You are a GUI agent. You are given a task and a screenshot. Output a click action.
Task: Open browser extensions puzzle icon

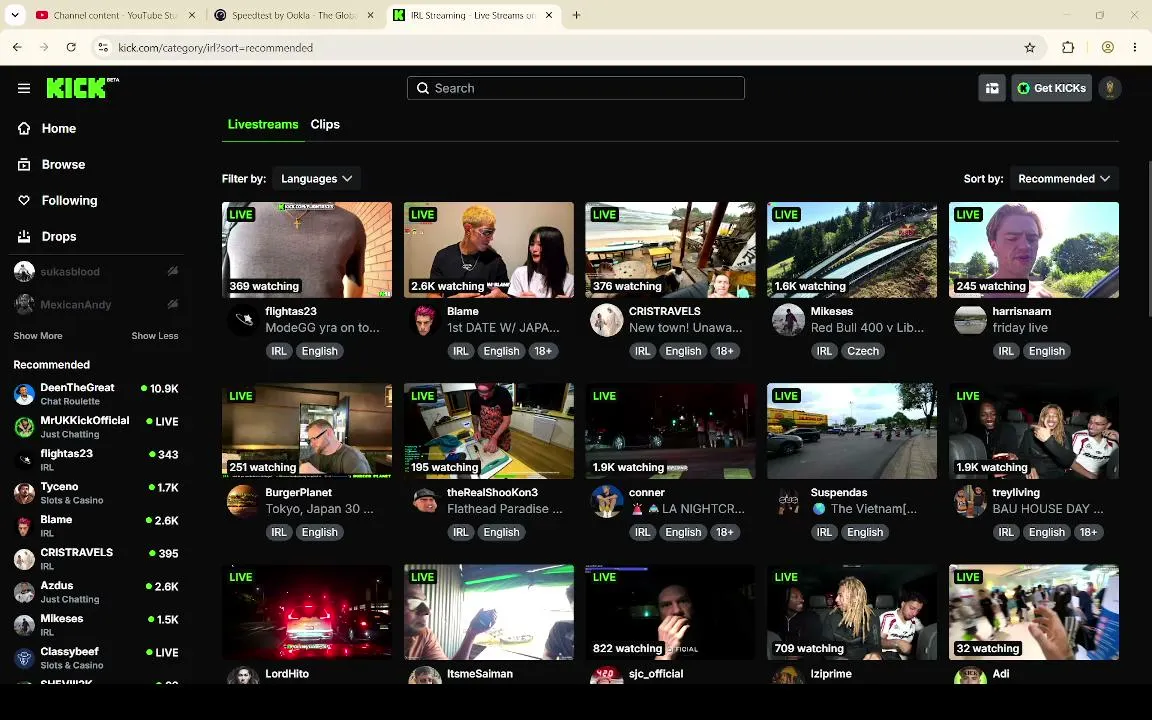(1068, 48)
